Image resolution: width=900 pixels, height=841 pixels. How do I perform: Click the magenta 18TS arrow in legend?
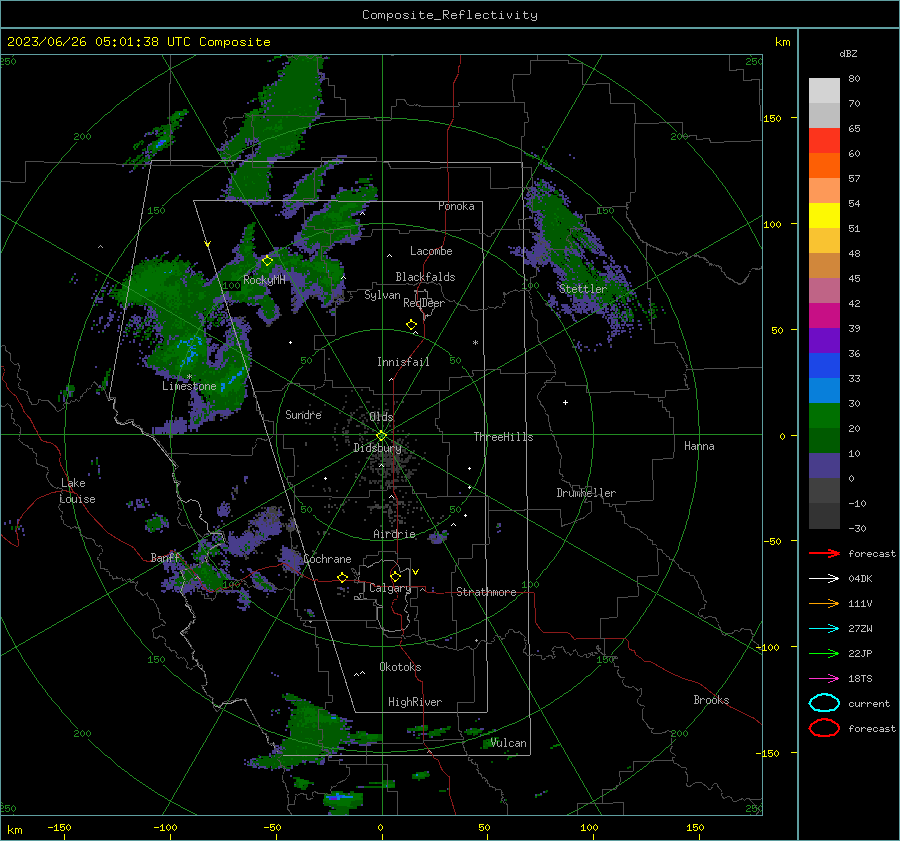[824, 679]
